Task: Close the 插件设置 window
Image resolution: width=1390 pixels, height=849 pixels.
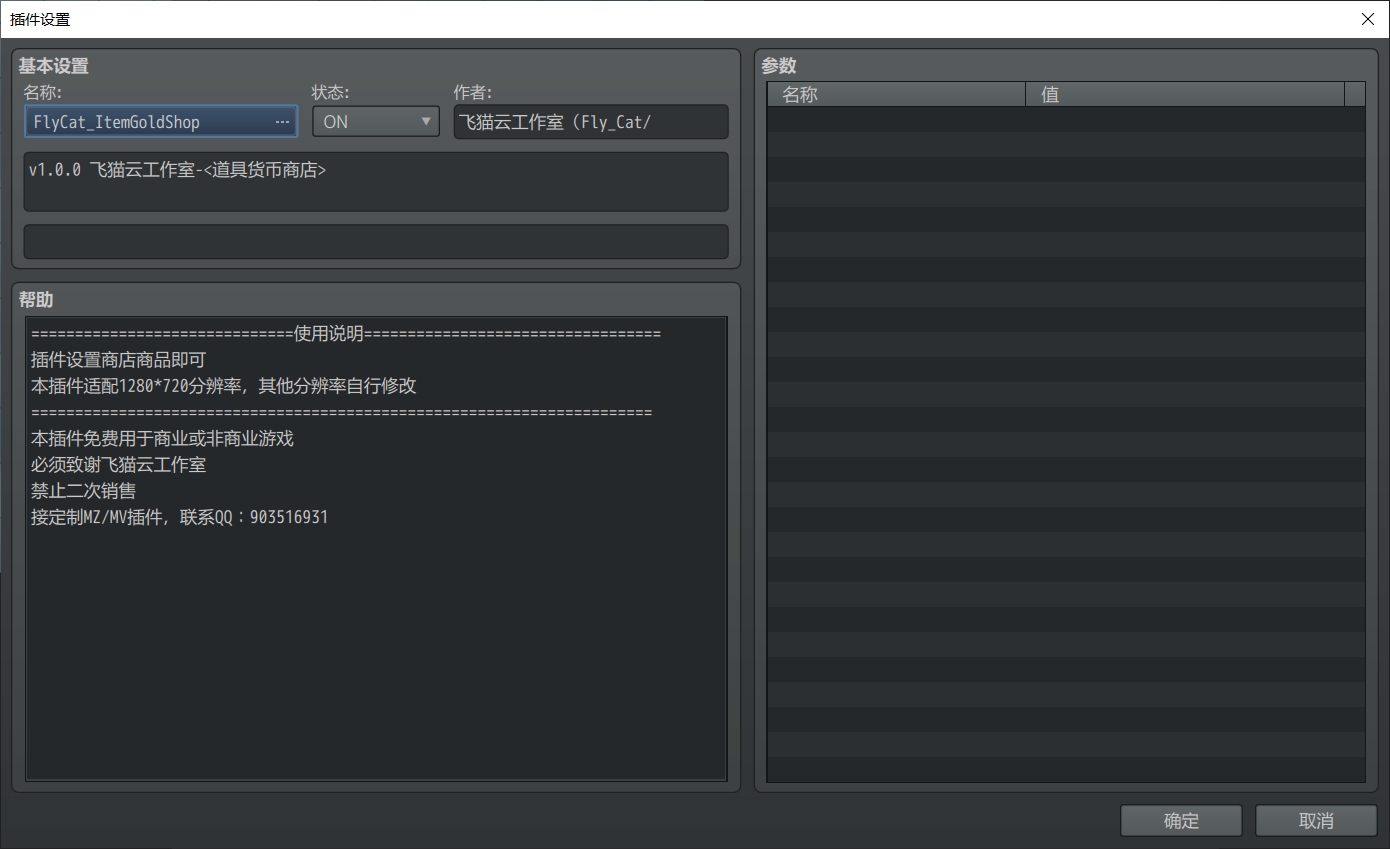Action: pos(1367,19)
